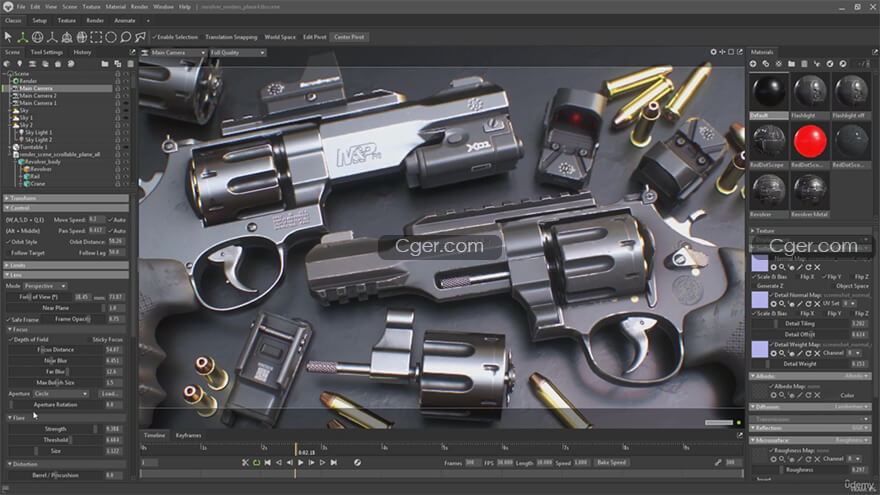Choose the circle selection tool
This screenshot has width=880, height=495.
[x=111, y=37]
